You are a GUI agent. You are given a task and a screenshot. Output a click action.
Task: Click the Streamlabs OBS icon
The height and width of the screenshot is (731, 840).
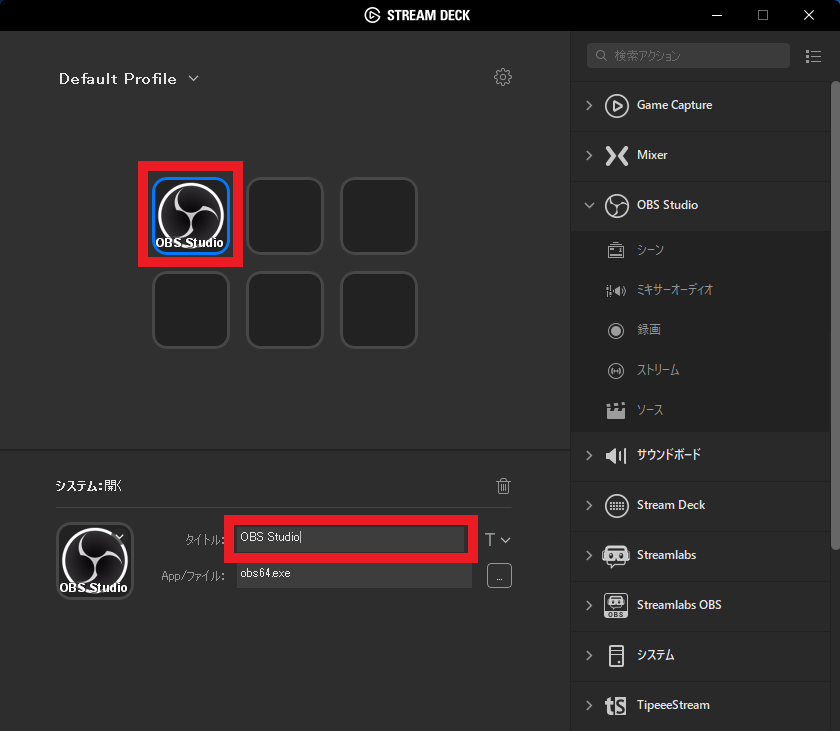pos(616,606)
